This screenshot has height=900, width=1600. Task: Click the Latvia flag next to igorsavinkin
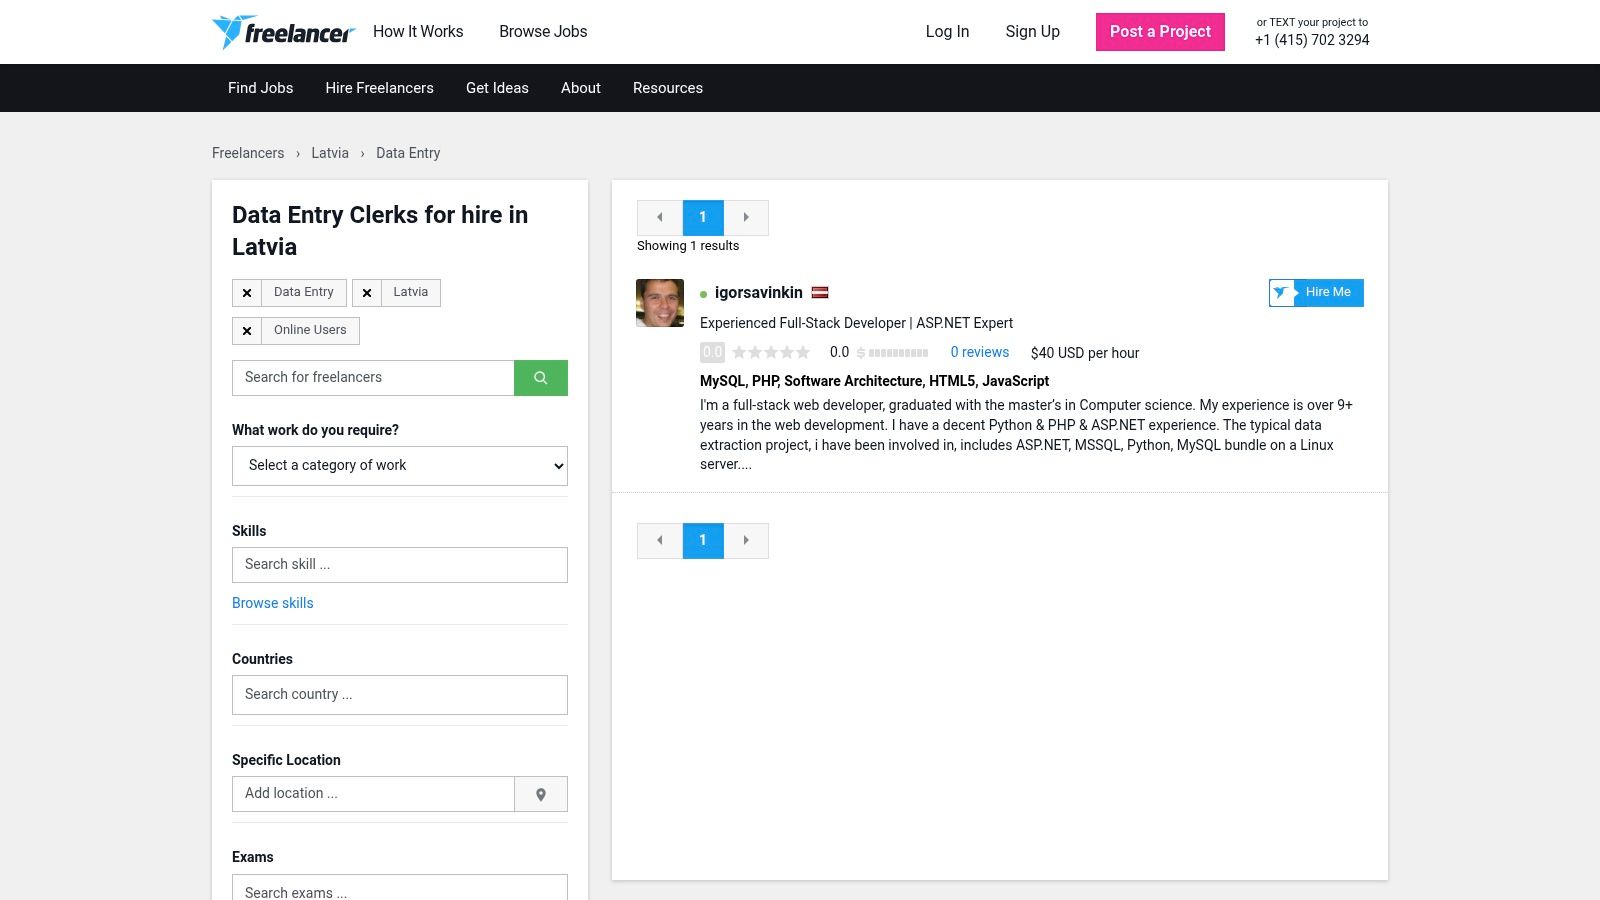click(820, 293)
